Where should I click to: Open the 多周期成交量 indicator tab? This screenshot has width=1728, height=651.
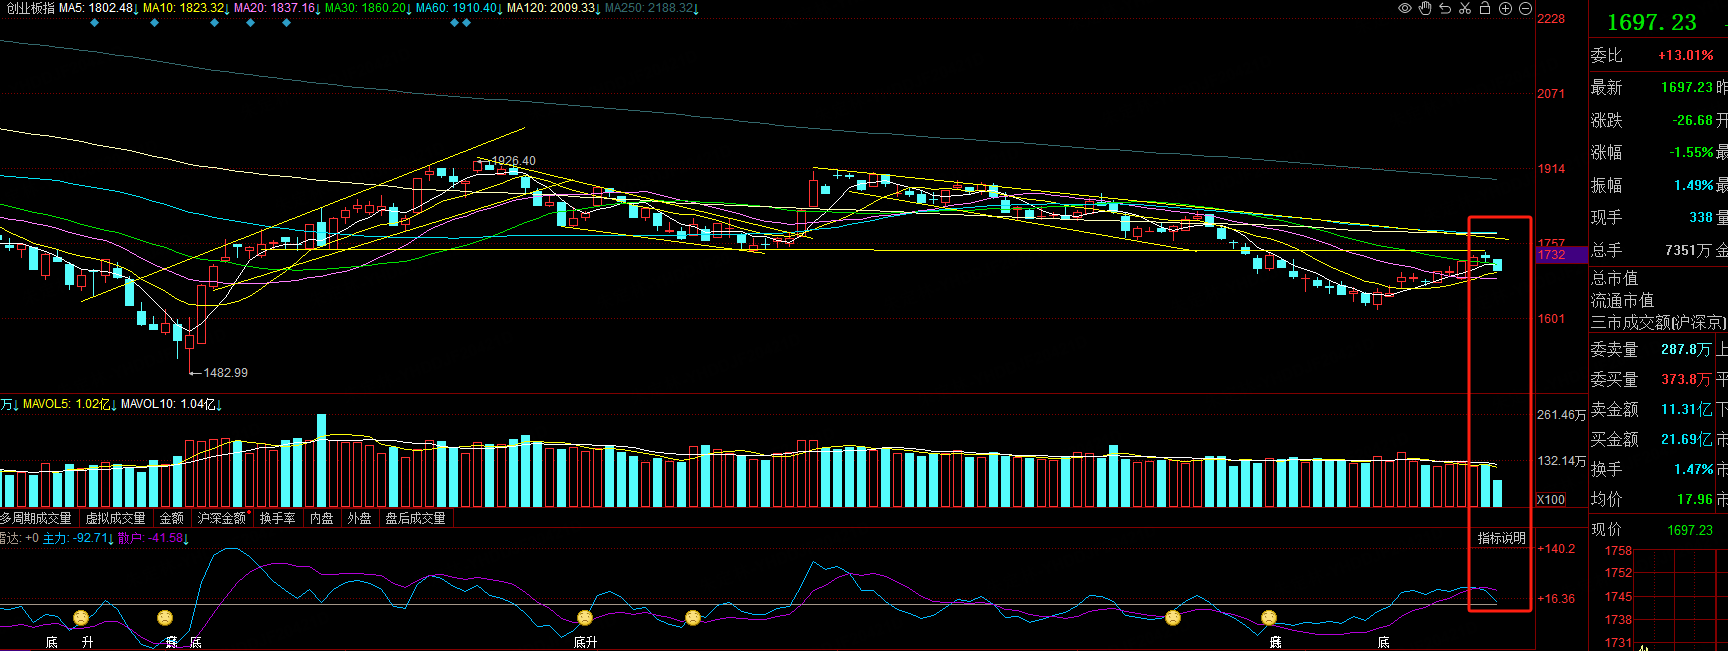(x=37, y=518)
